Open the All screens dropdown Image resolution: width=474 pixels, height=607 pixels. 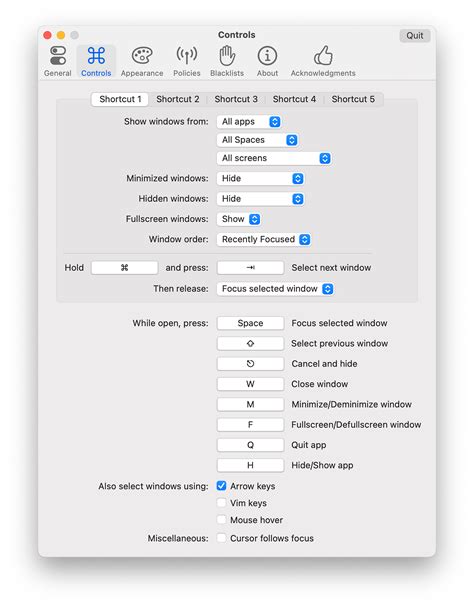click(x=274, y=158)
